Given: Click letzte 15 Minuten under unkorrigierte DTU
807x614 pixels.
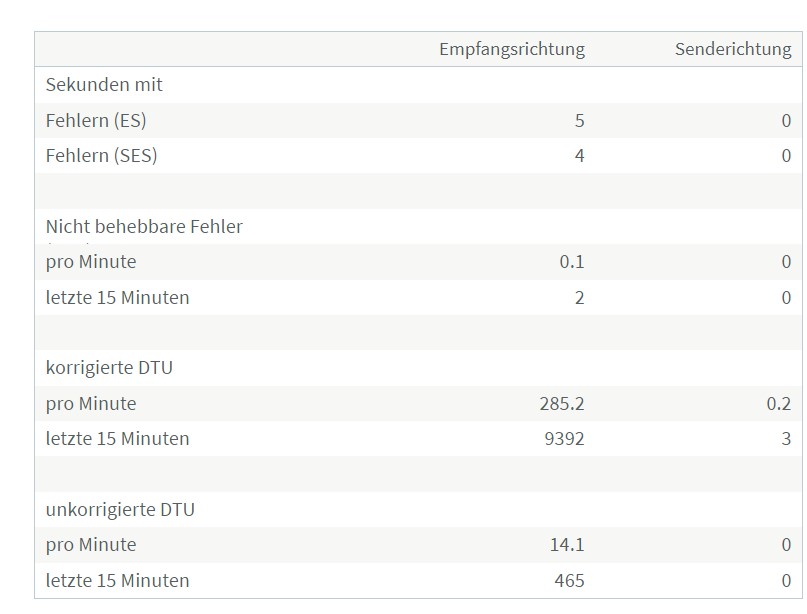Looking at the screenshot, I should [x=117, y=581].
